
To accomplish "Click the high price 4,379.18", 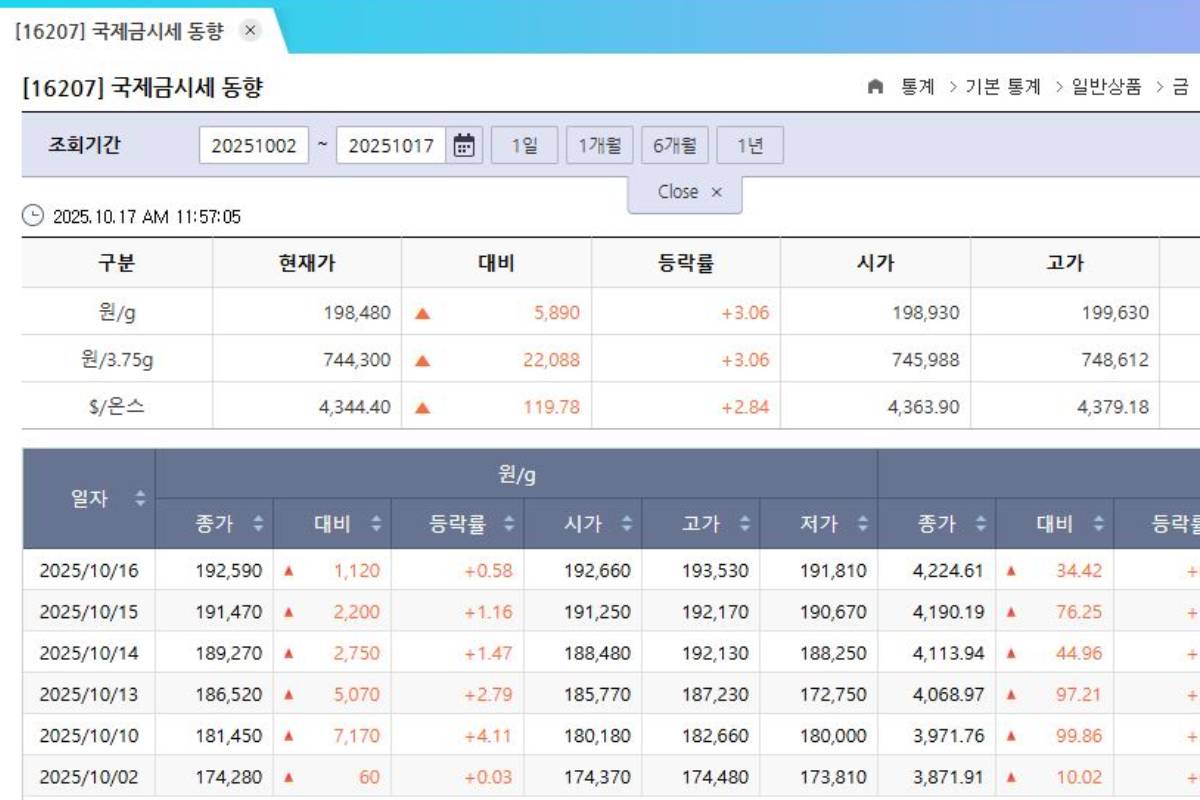I will tap(1113, 407).
